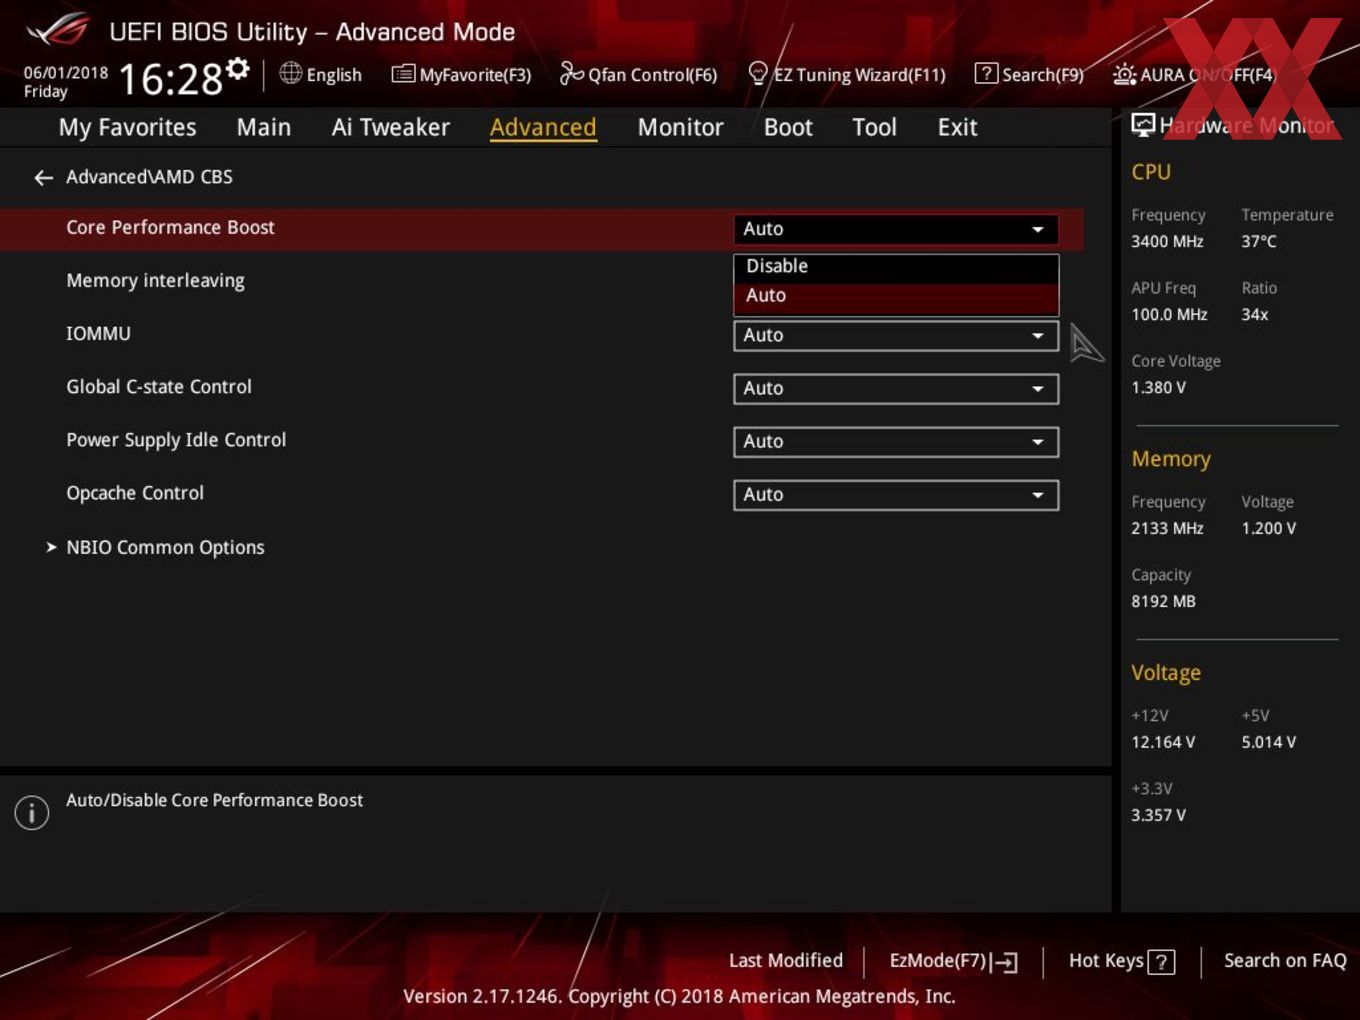Open Search(F9)

point(1029,74)
